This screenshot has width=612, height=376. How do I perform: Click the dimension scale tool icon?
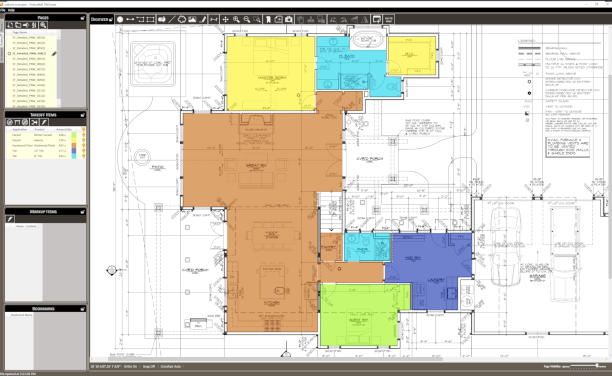coord(213,19)
